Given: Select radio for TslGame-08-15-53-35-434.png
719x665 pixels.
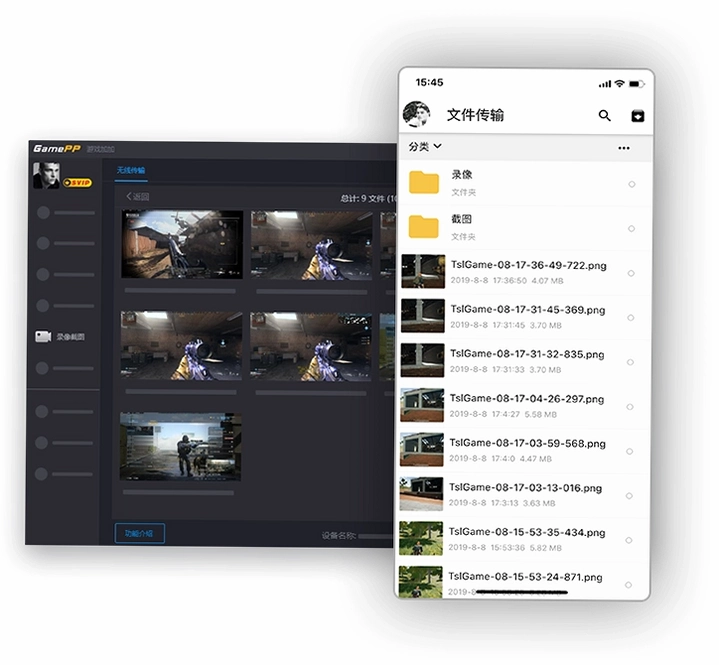Looking at the screenshot, I should (629, 540).
